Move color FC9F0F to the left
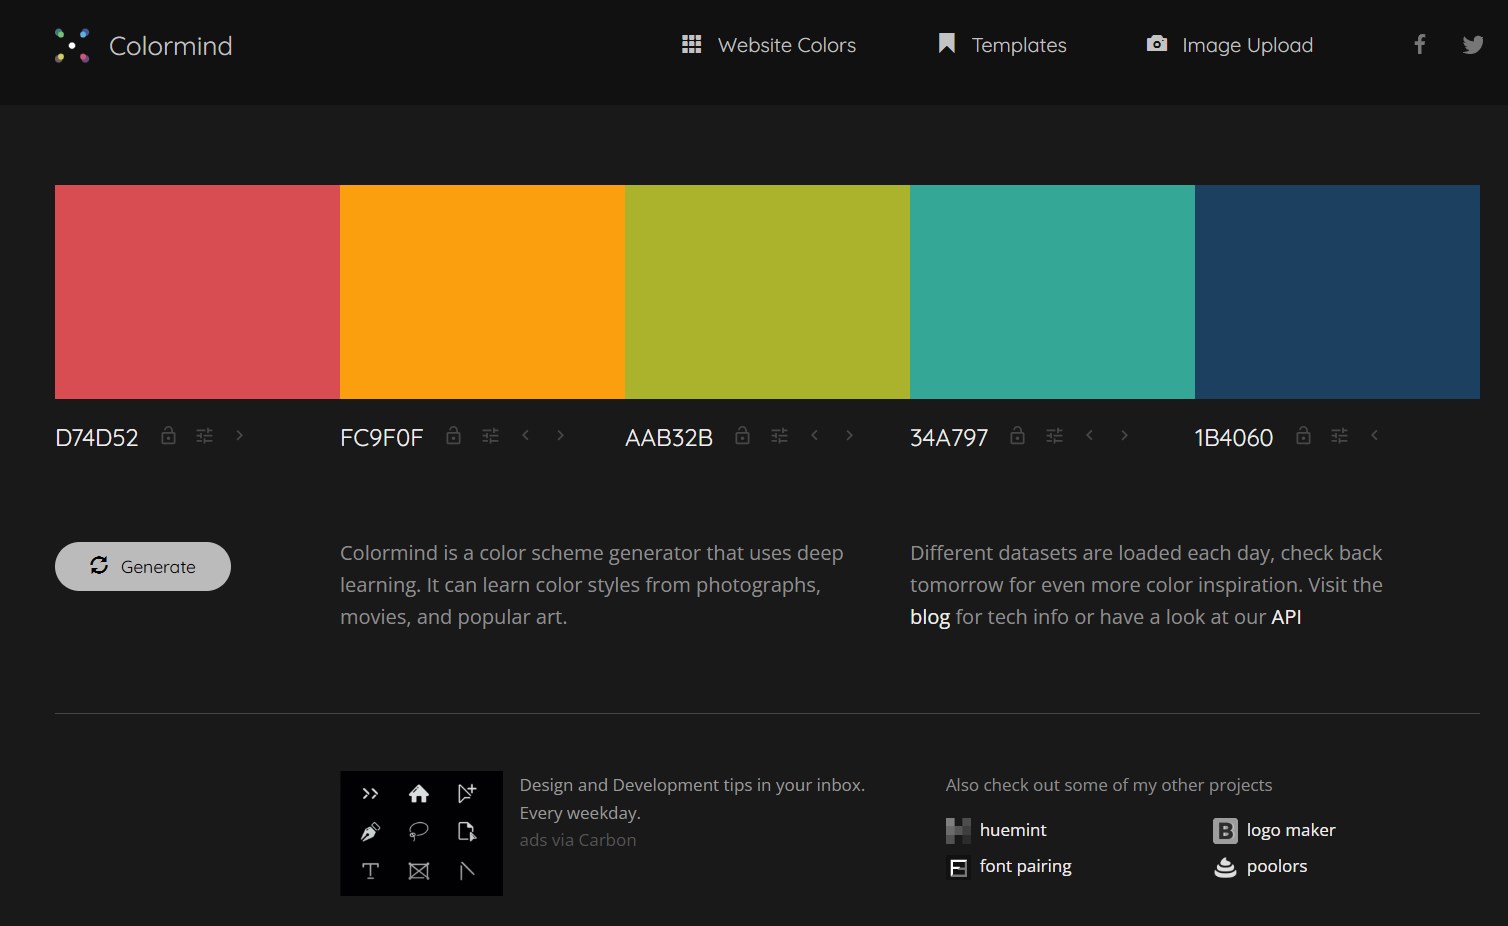This screenshot has width=1508, height=926. [x=526, y=435]
